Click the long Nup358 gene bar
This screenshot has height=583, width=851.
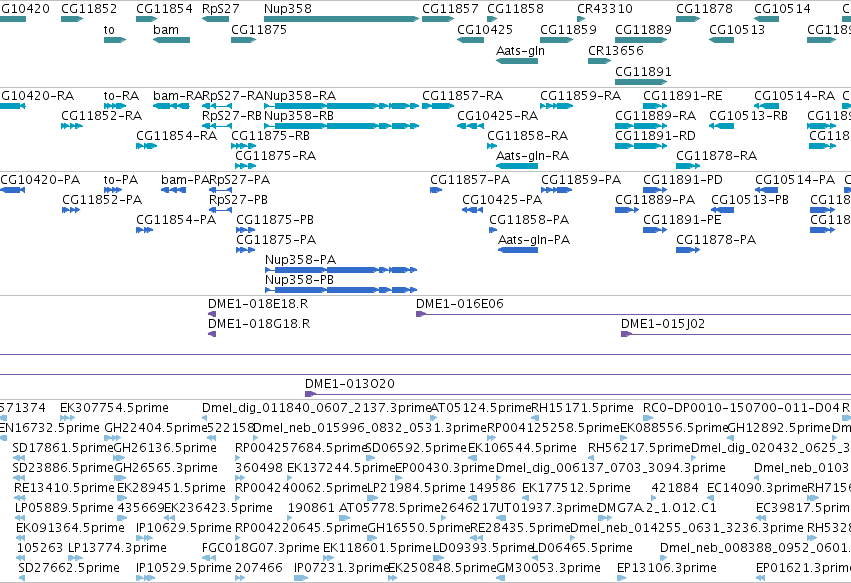[x=341, y=19]
